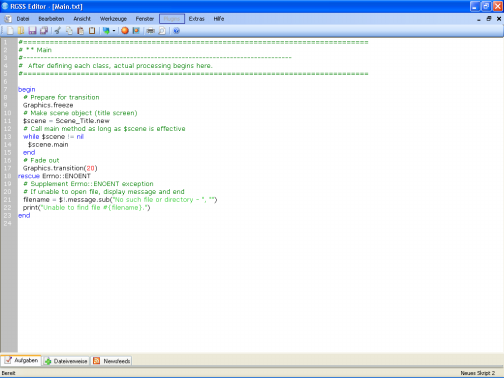Create a new file with toolbar icon
The image size is (504, 378).
10,31
